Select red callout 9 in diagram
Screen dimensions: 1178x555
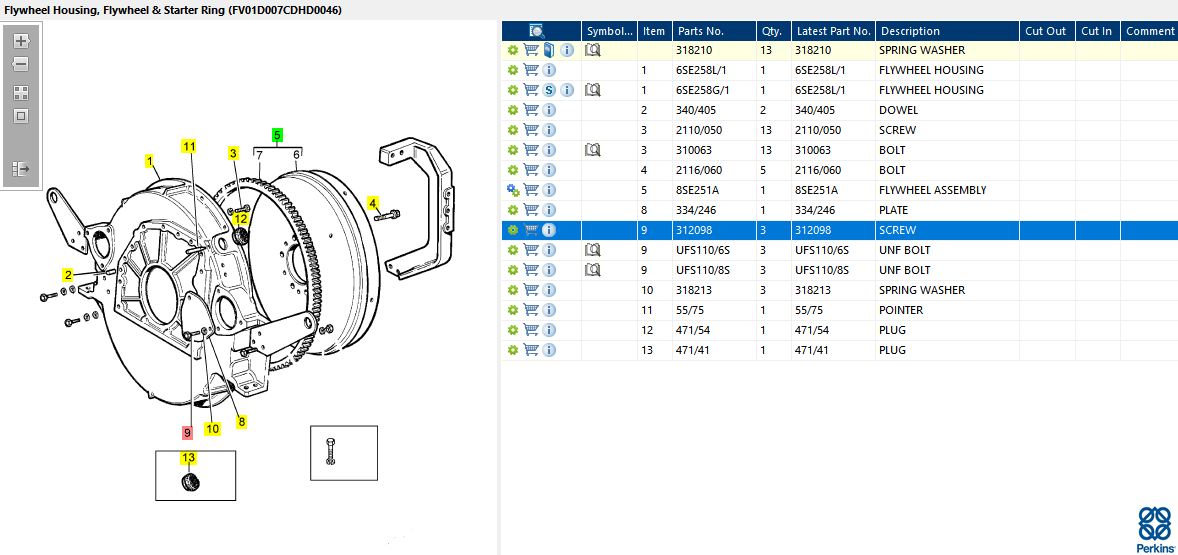[187, 433]
